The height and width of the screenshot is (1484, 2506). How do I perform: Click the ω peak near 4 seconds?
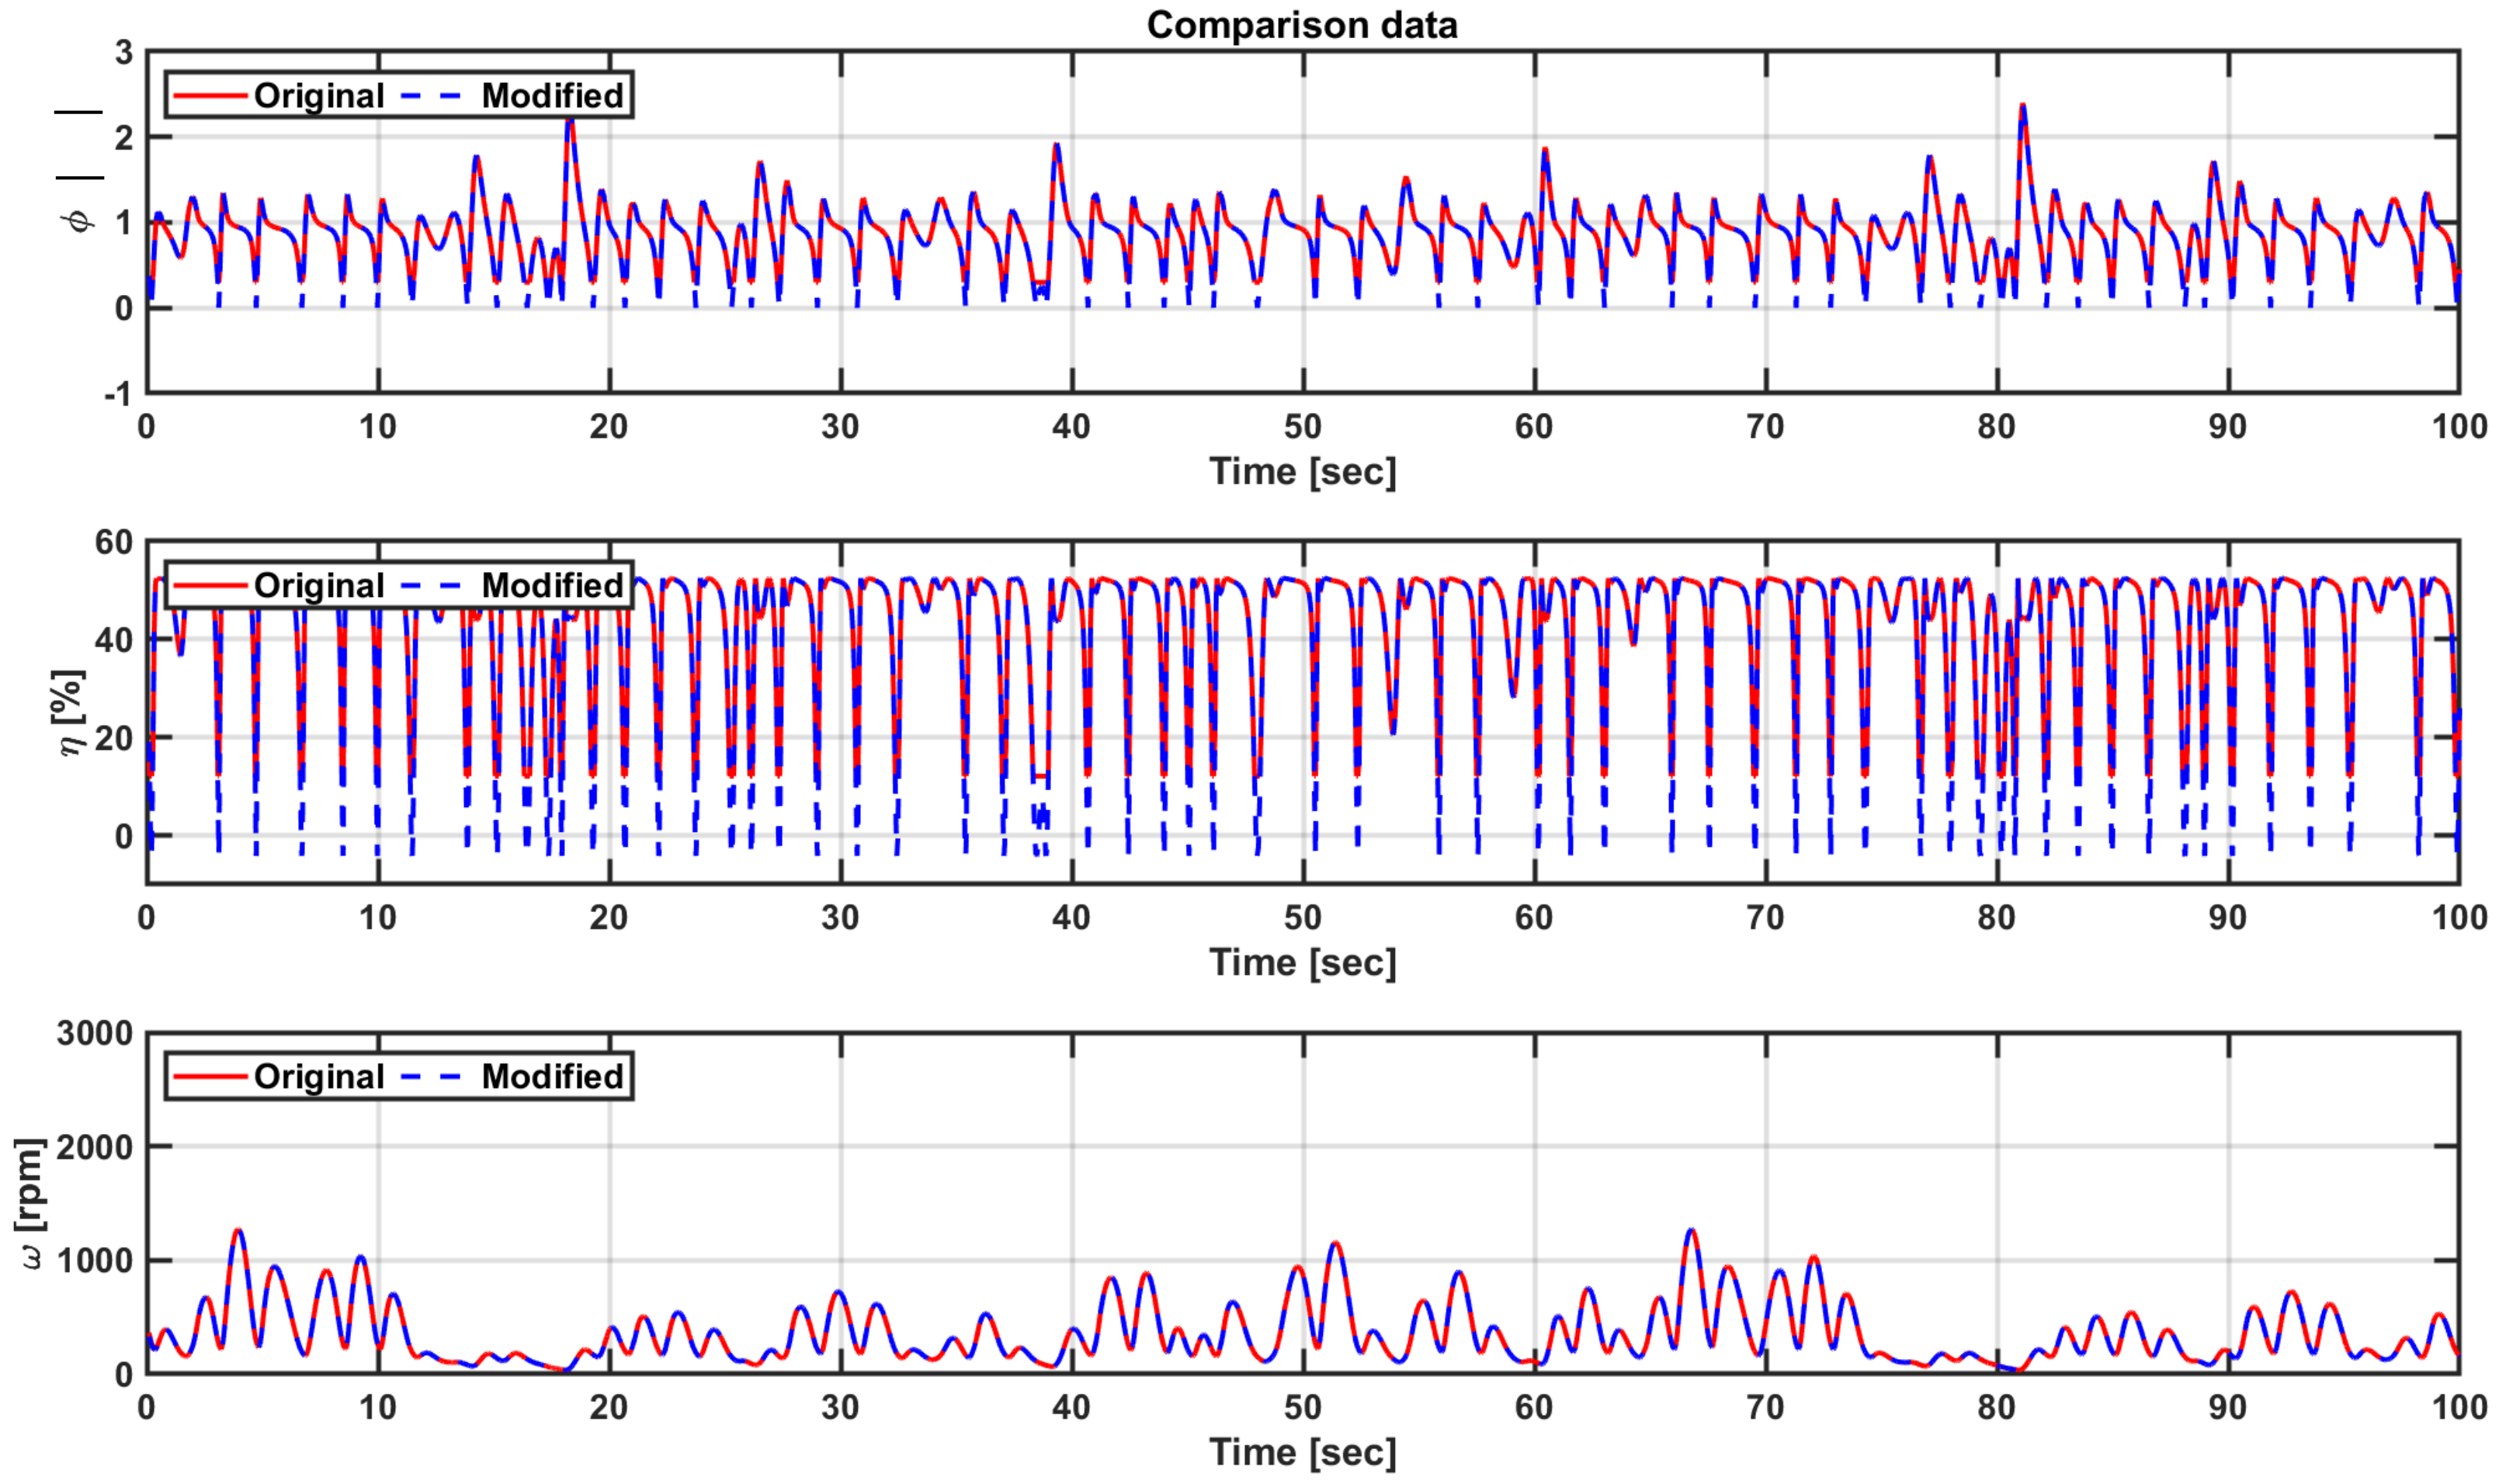(238, 1231)
